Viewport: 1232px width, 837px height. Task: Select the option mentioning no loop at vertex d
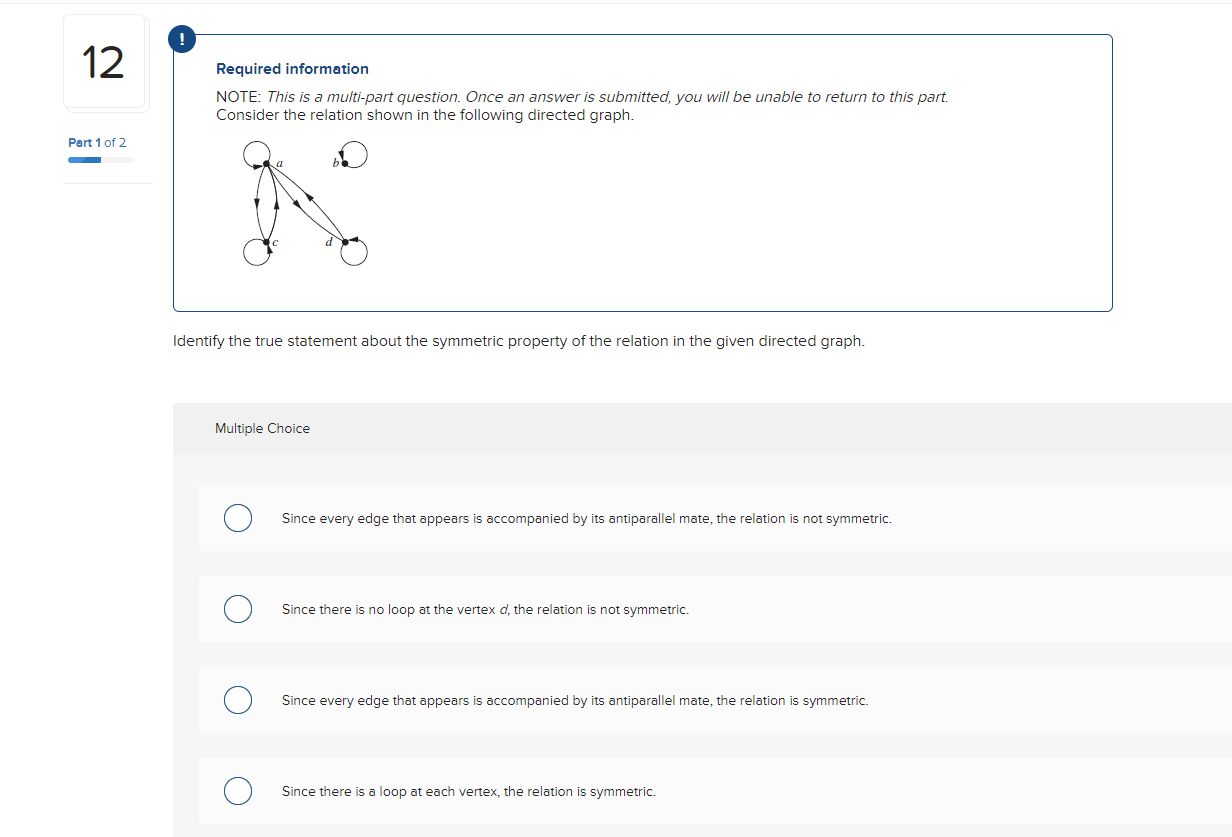237,609
